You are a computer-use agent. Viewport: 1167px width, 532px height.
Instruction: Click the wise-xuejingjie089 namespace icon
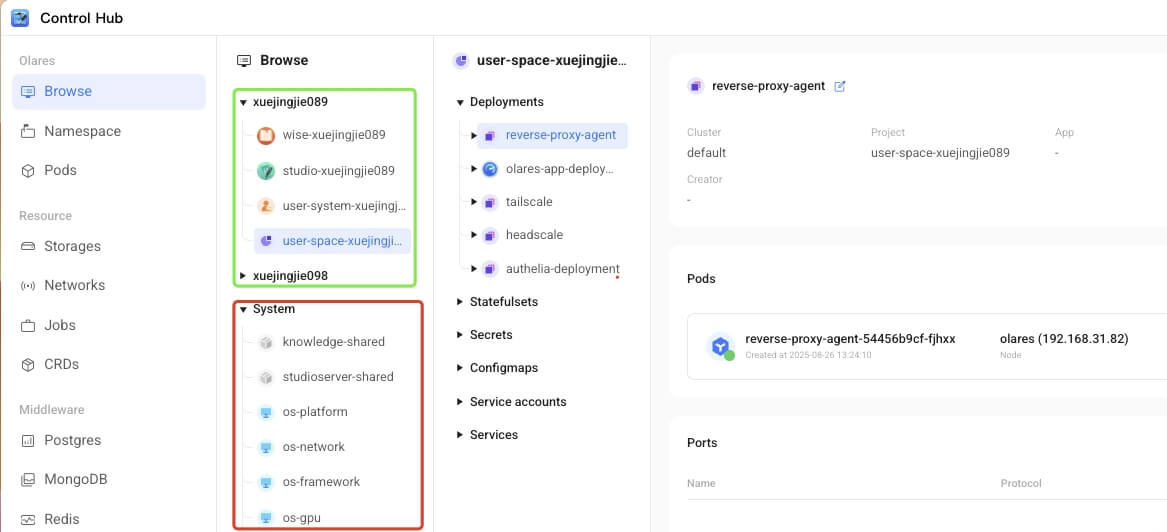[x=266, y=135]
